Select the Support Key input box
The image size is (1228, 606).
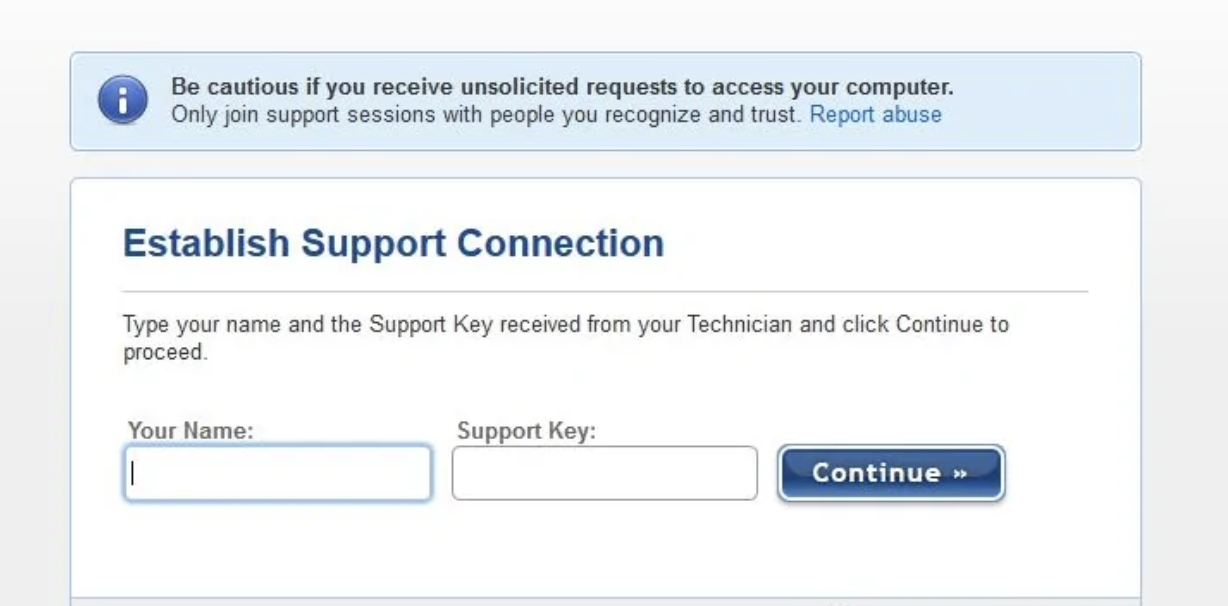605,473
